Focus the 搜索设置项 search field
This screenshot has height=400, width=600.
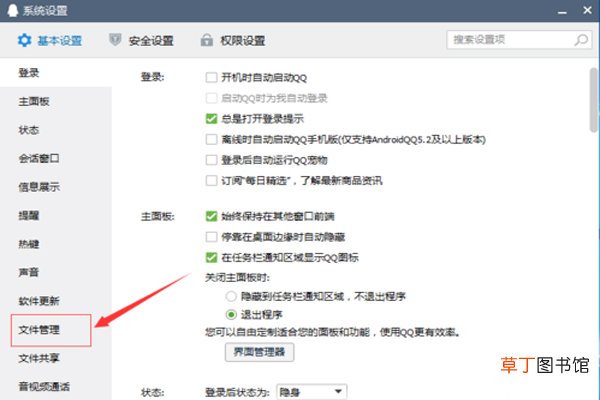(x=519, y=40)
